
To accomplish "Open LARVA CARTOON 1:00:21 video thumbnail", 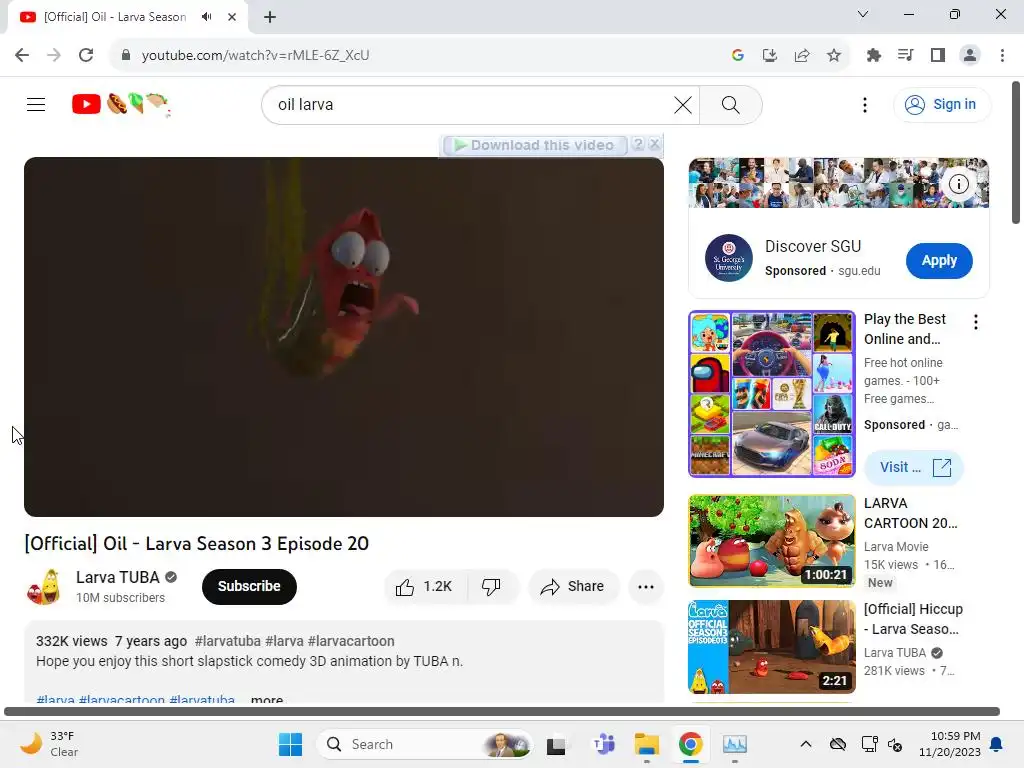I will [x=771, y=541].
